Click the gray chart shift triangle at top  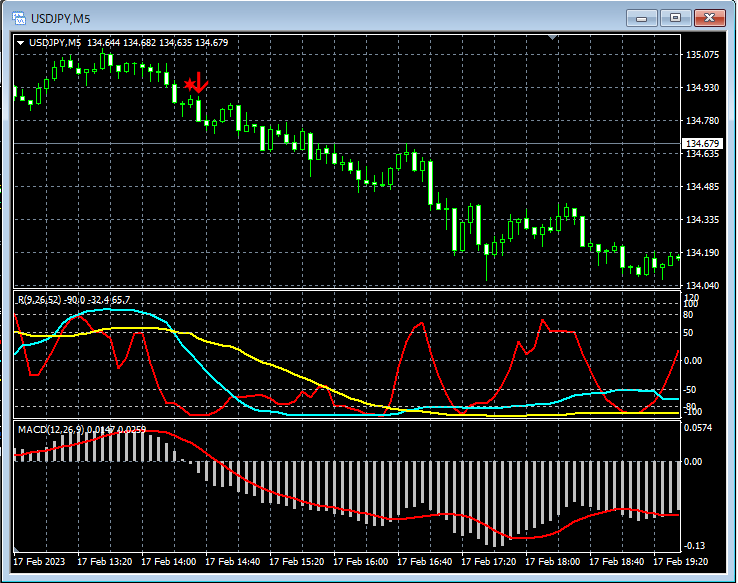(553, 39)
